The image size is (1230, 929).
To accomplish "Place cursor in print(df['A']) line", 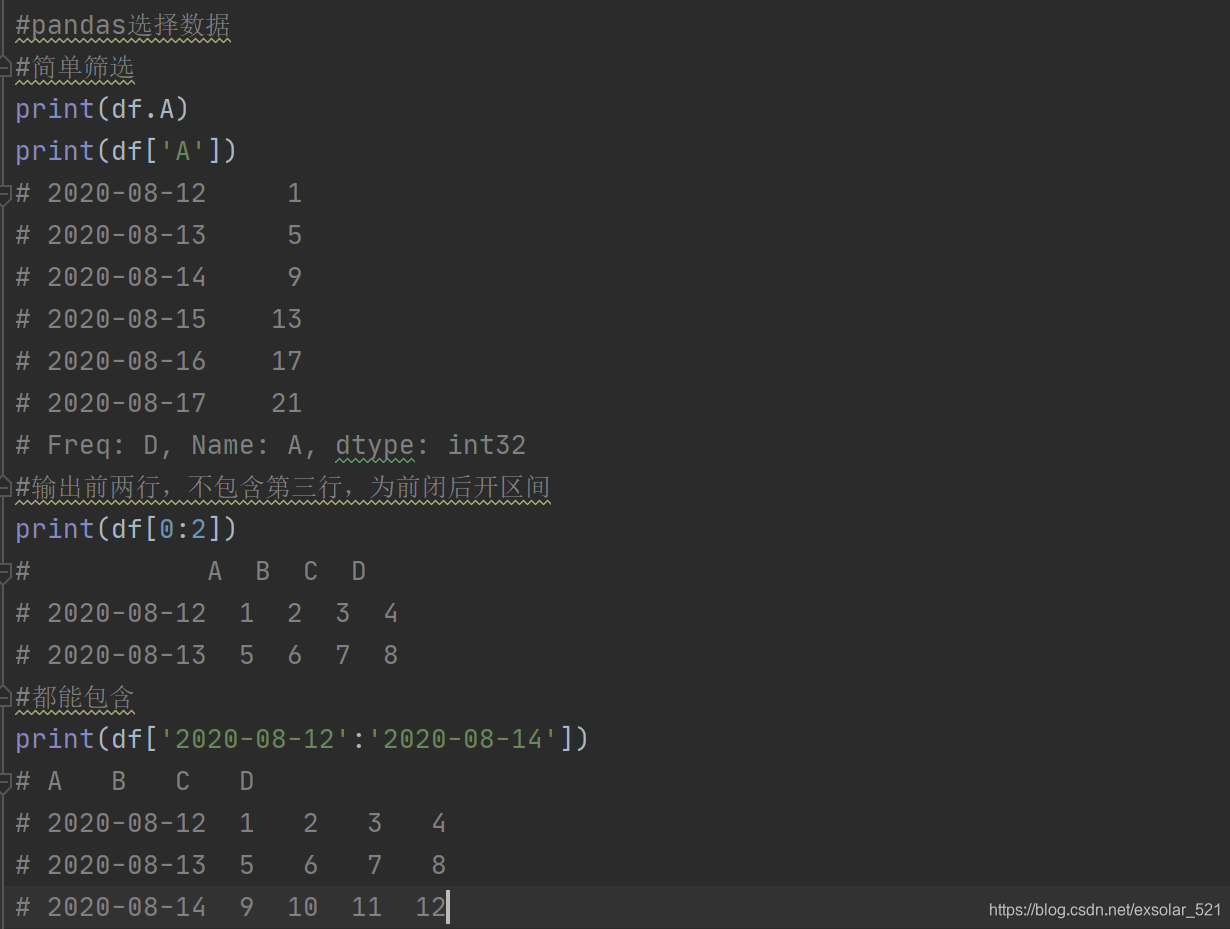I will [126, 151].
